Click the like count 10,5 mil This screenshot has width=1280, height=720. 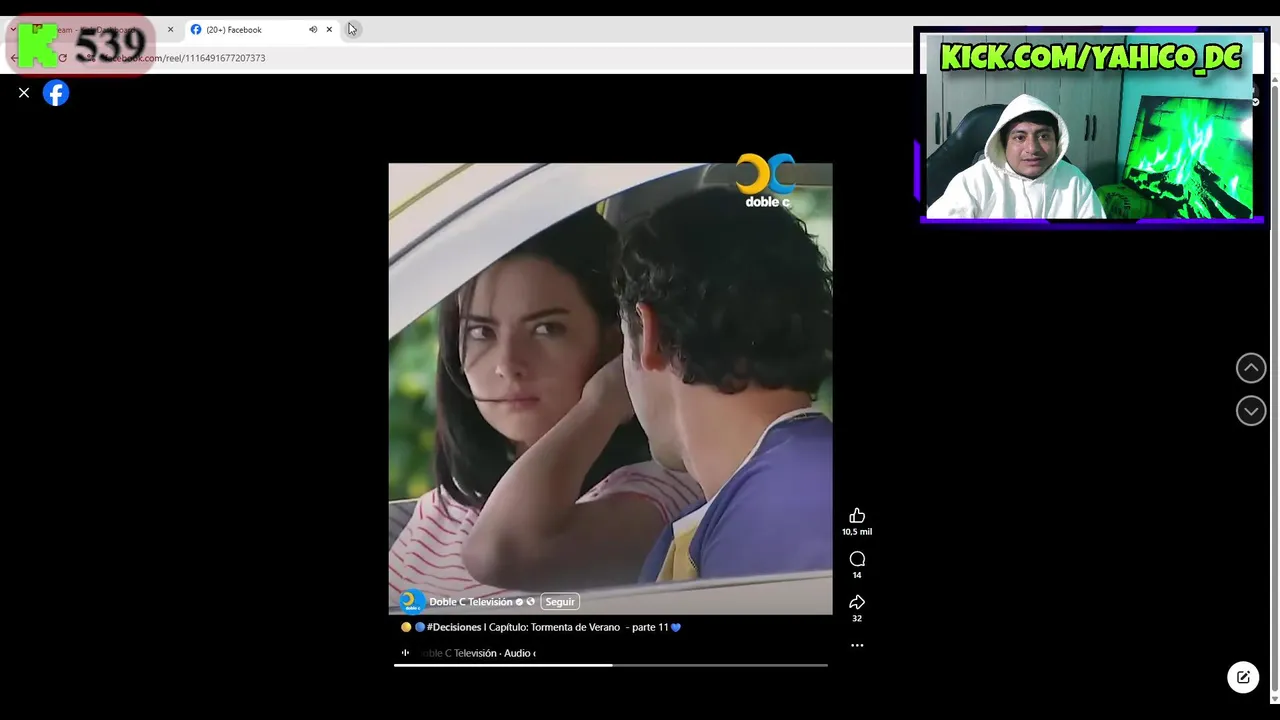(857, 532)
